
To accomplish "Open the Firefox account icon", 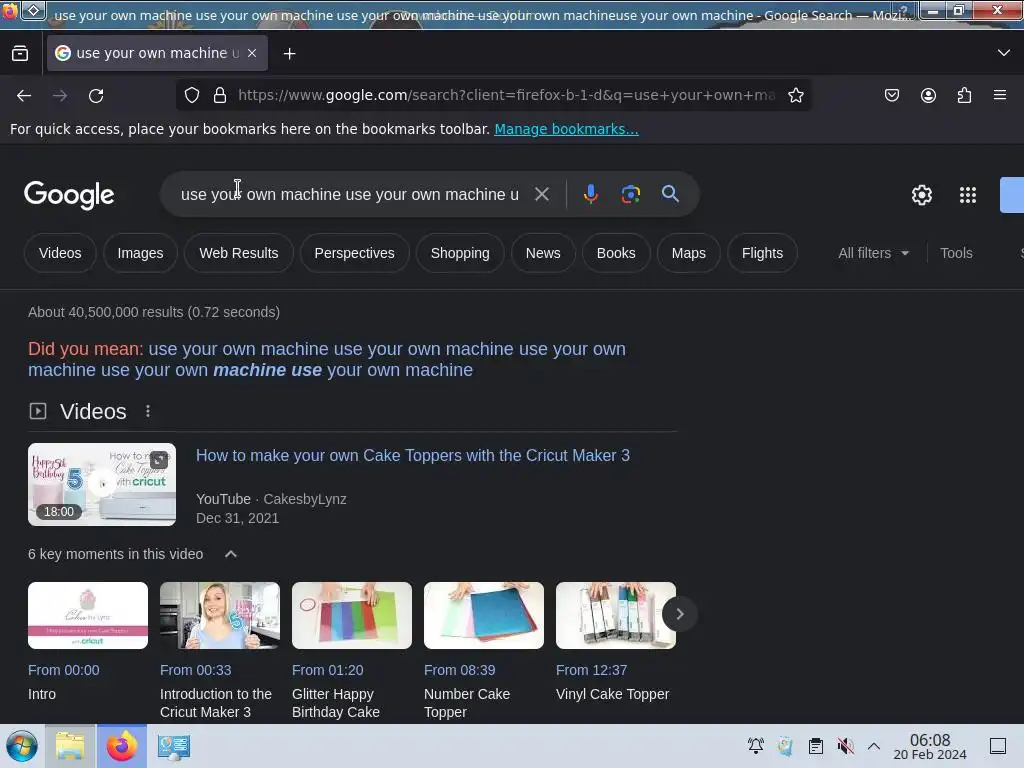I will [928, 95].
